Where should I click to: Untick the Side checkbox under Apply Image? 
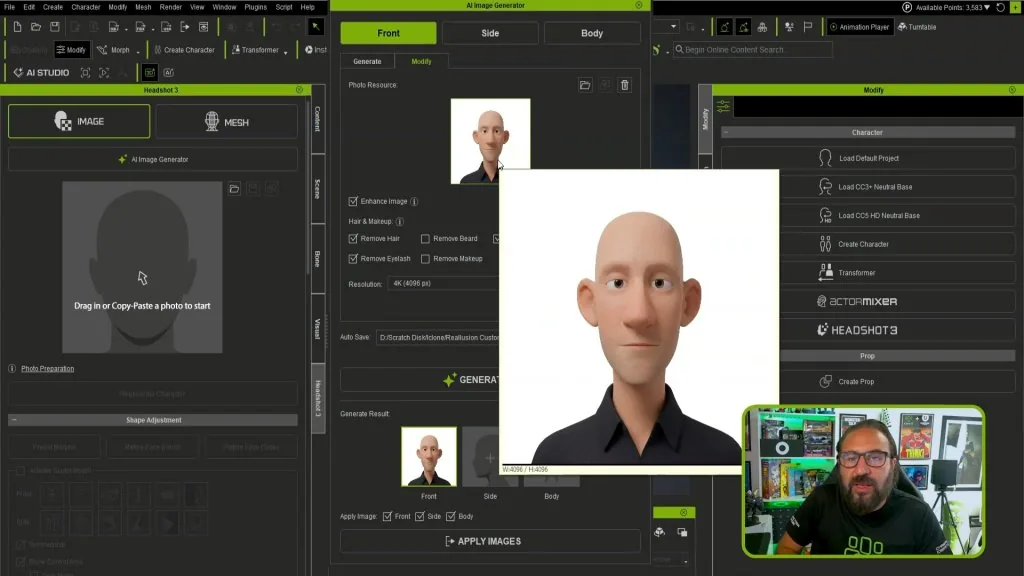click(419, 516)
